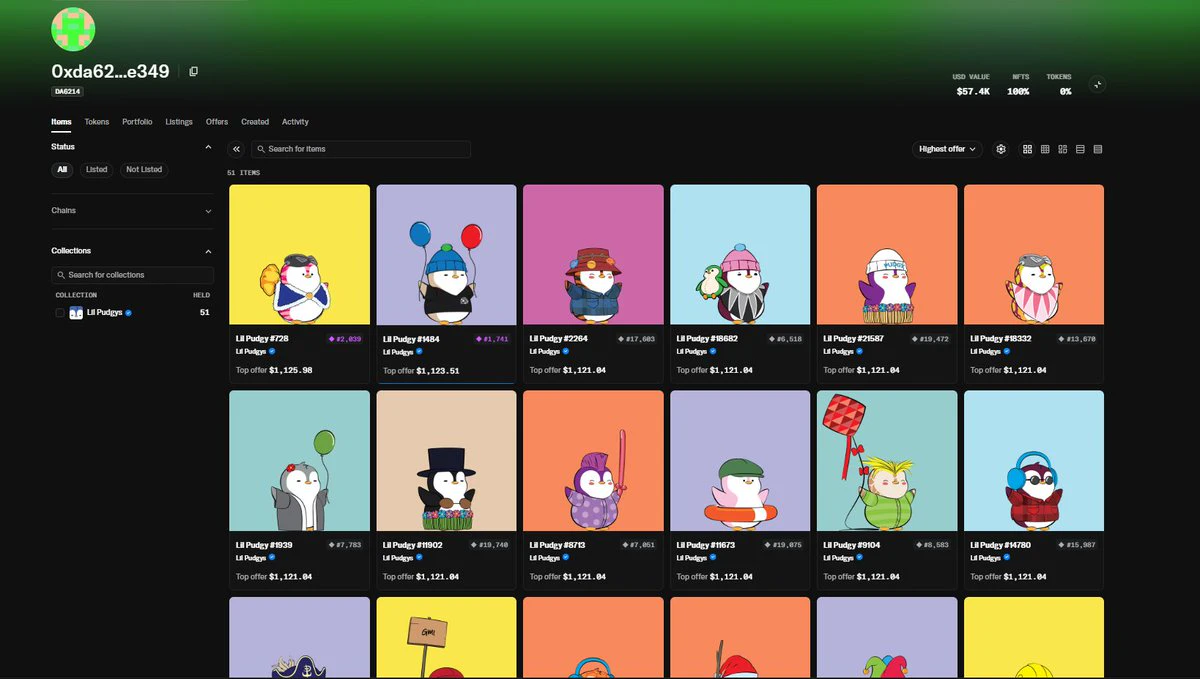
Task: Collapse the filter sidebar with double-chevron
Action: (236, 149)
